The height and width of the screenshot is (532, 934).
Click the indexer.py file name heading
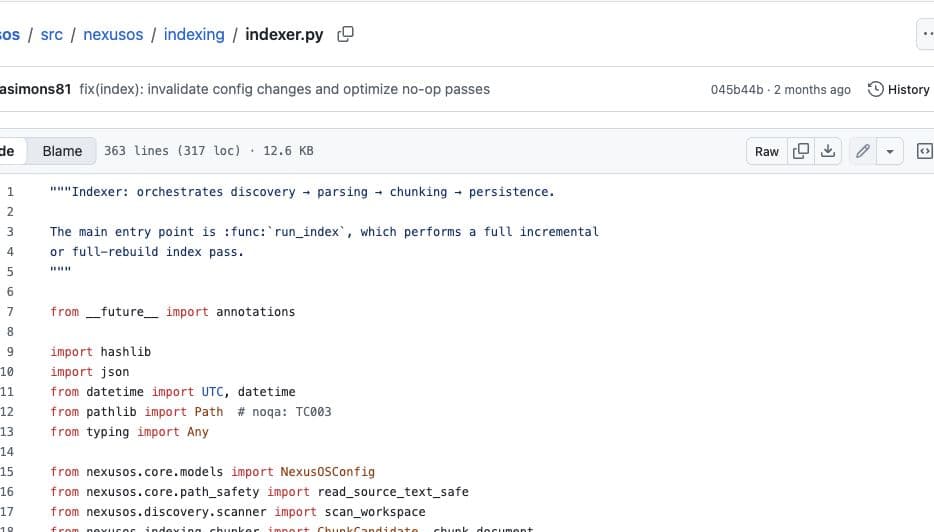coord(284,35)
